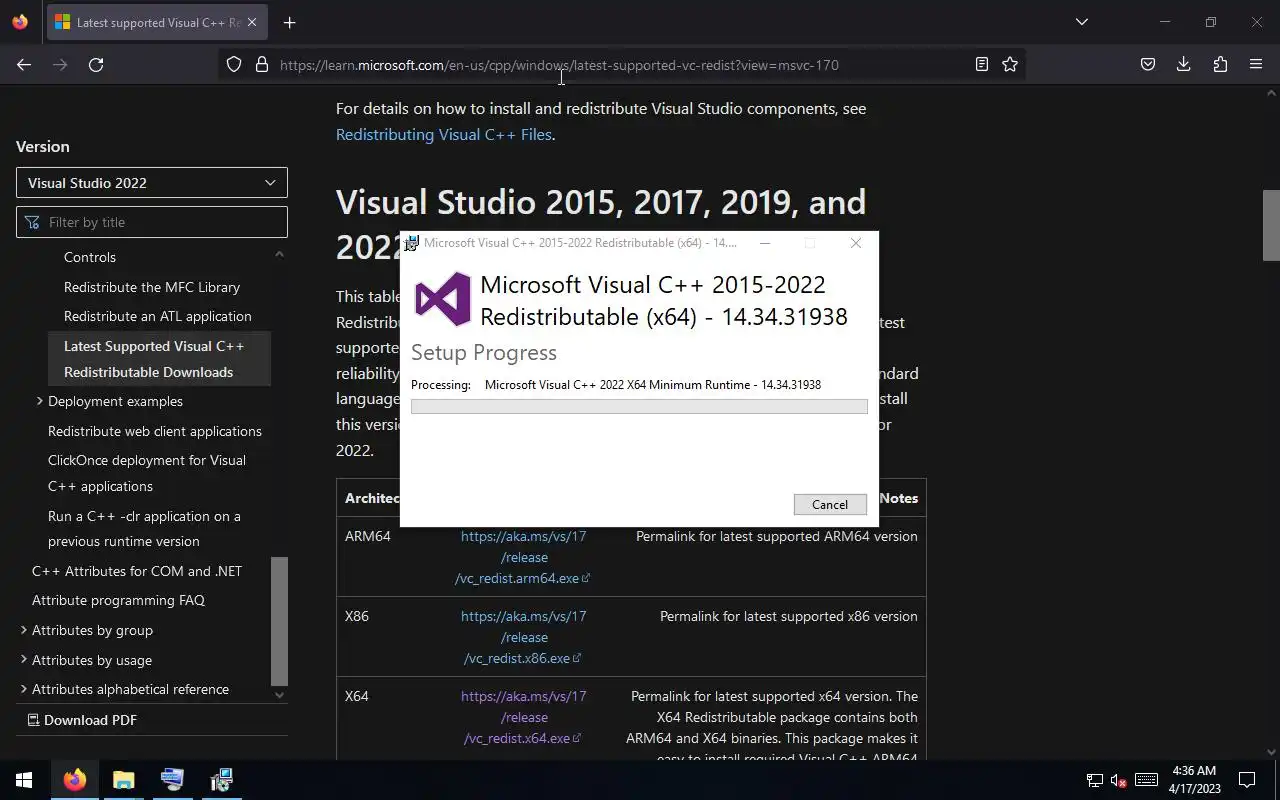Click the Visual Studio logo in installer
Viewport: 1280px width, 800px height.
(x=443, y=299)
